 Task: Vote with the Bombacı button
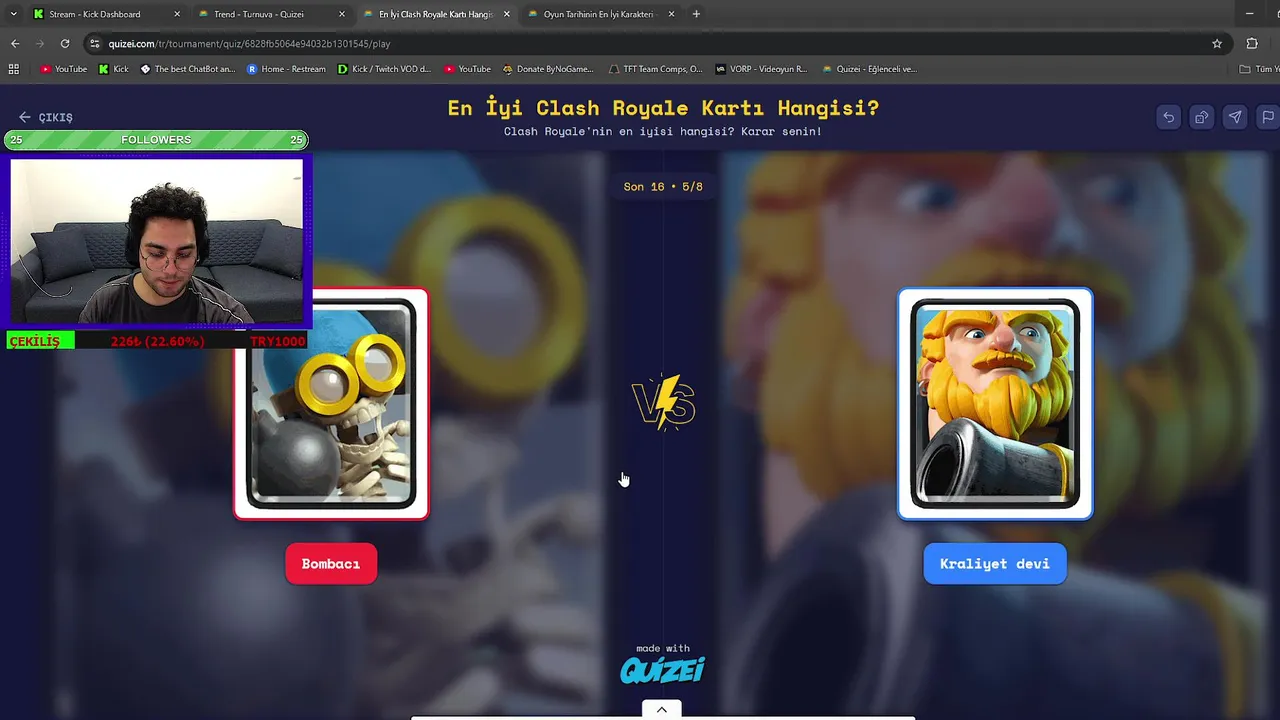point(331,564)
